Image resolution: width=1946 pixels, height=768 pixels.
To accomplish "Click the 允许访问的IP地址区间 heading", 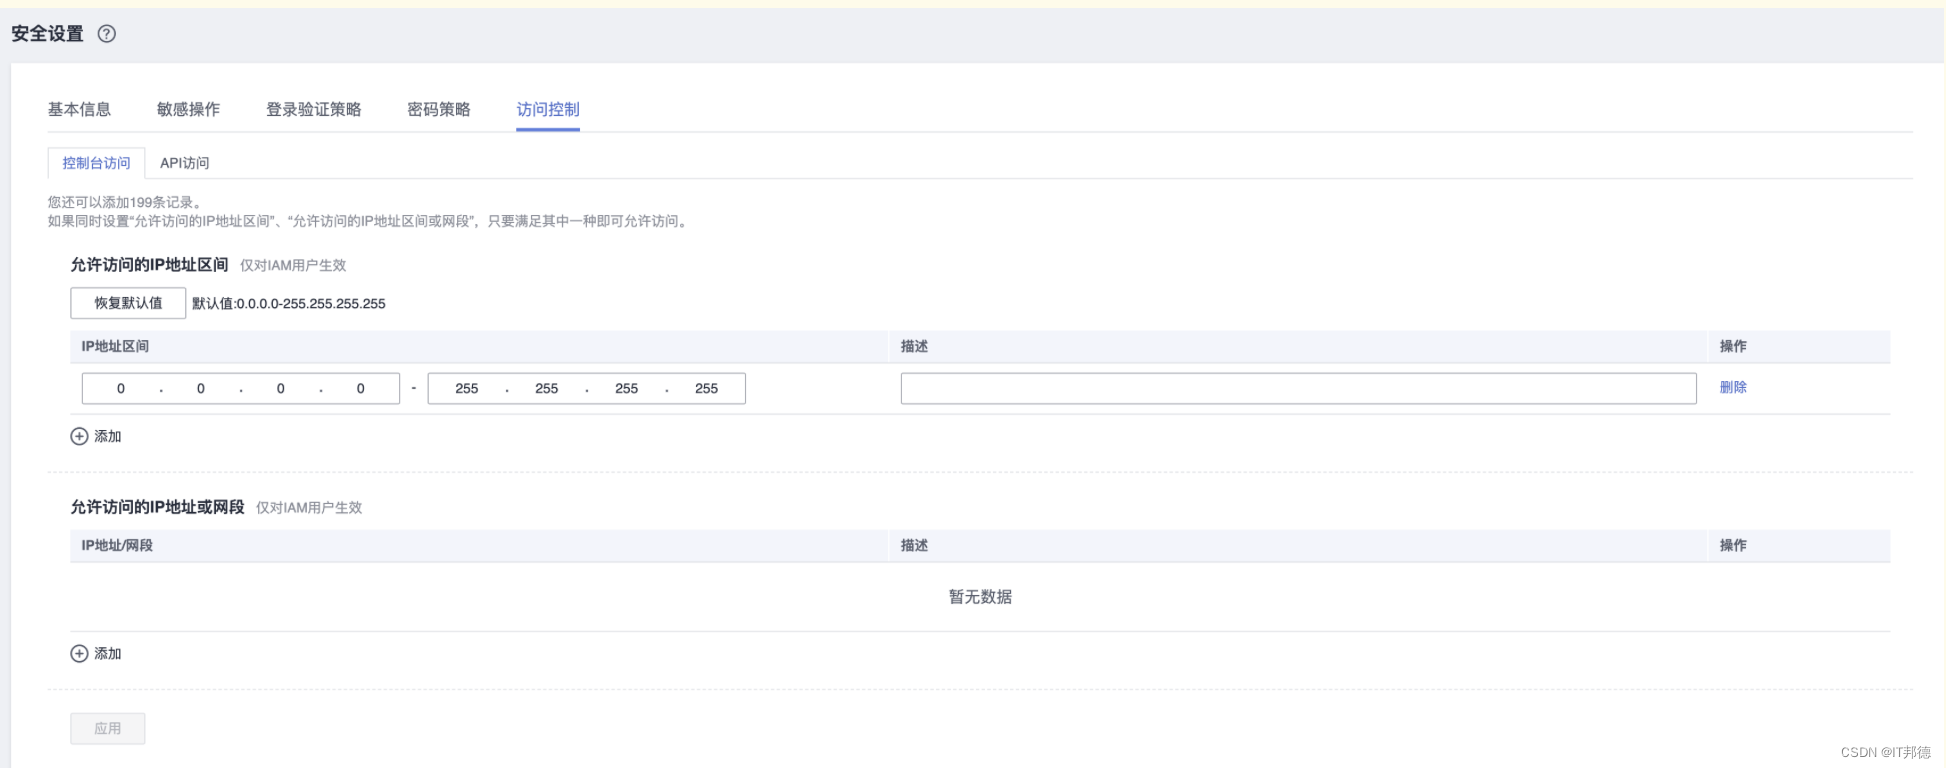I will coord(150,265).
